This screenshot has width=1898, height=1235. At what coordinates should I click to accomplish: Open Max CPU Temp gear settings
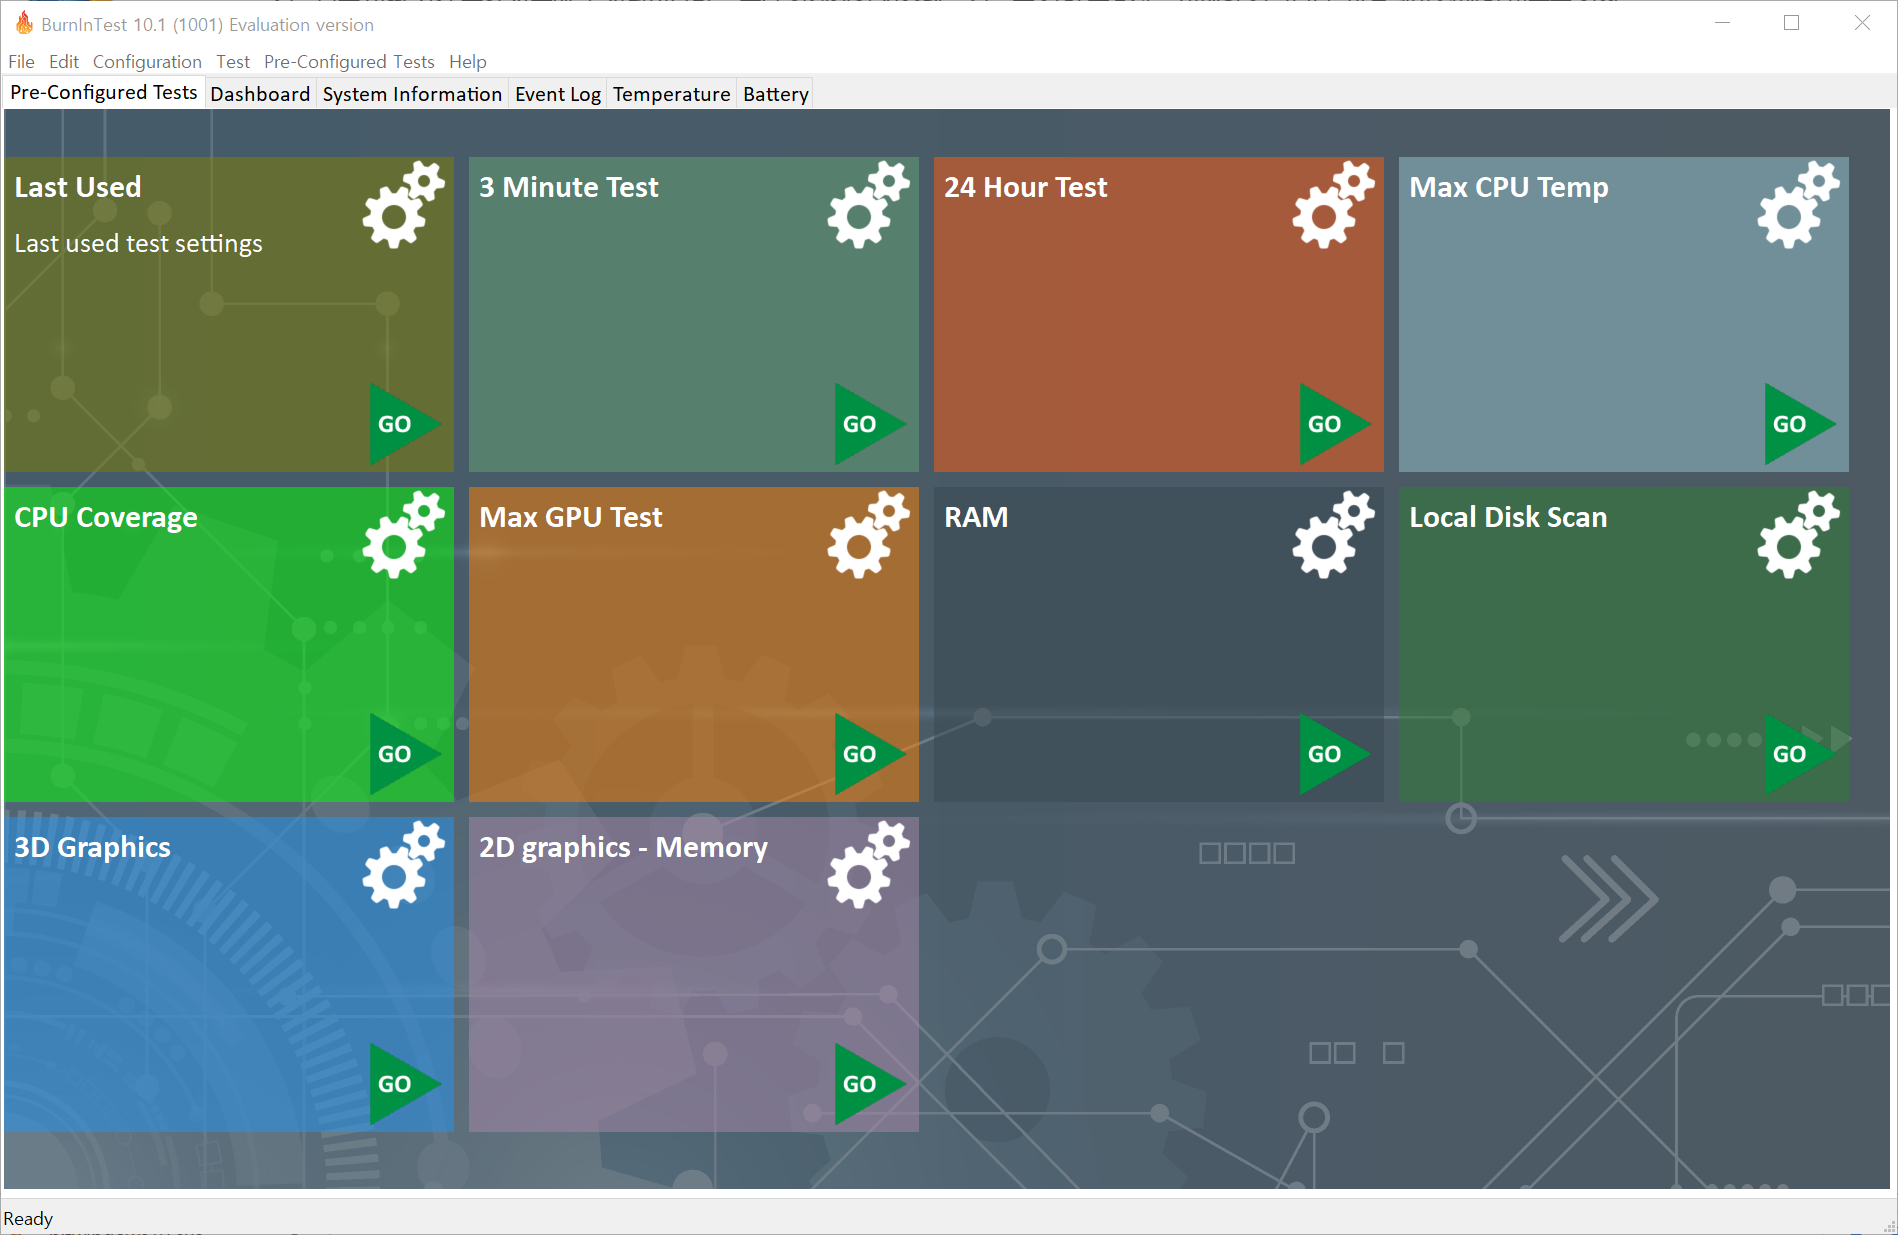[x=1798, y=205]
